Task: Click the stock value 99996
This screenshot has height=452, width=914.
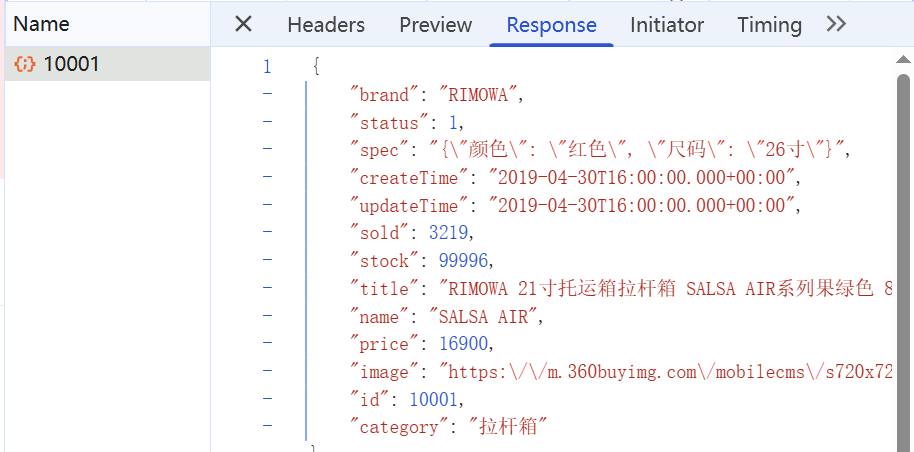Action: 463,261
